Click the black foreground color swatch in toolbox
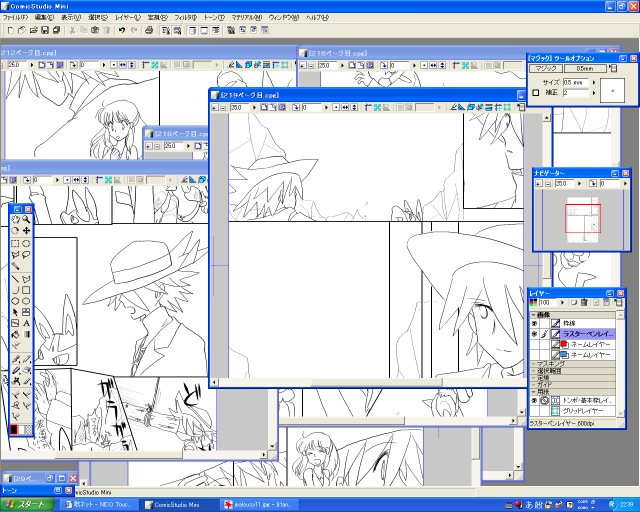640x512 pixels. 13,429
